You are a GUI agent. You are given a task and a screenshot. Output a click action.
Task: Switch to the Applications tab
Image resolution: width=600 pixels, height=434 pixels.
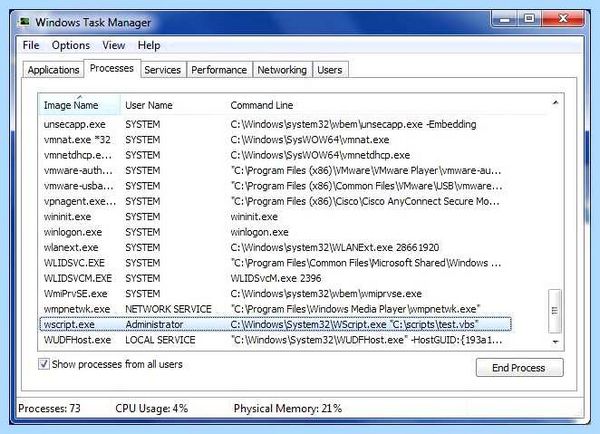point(53,70)
